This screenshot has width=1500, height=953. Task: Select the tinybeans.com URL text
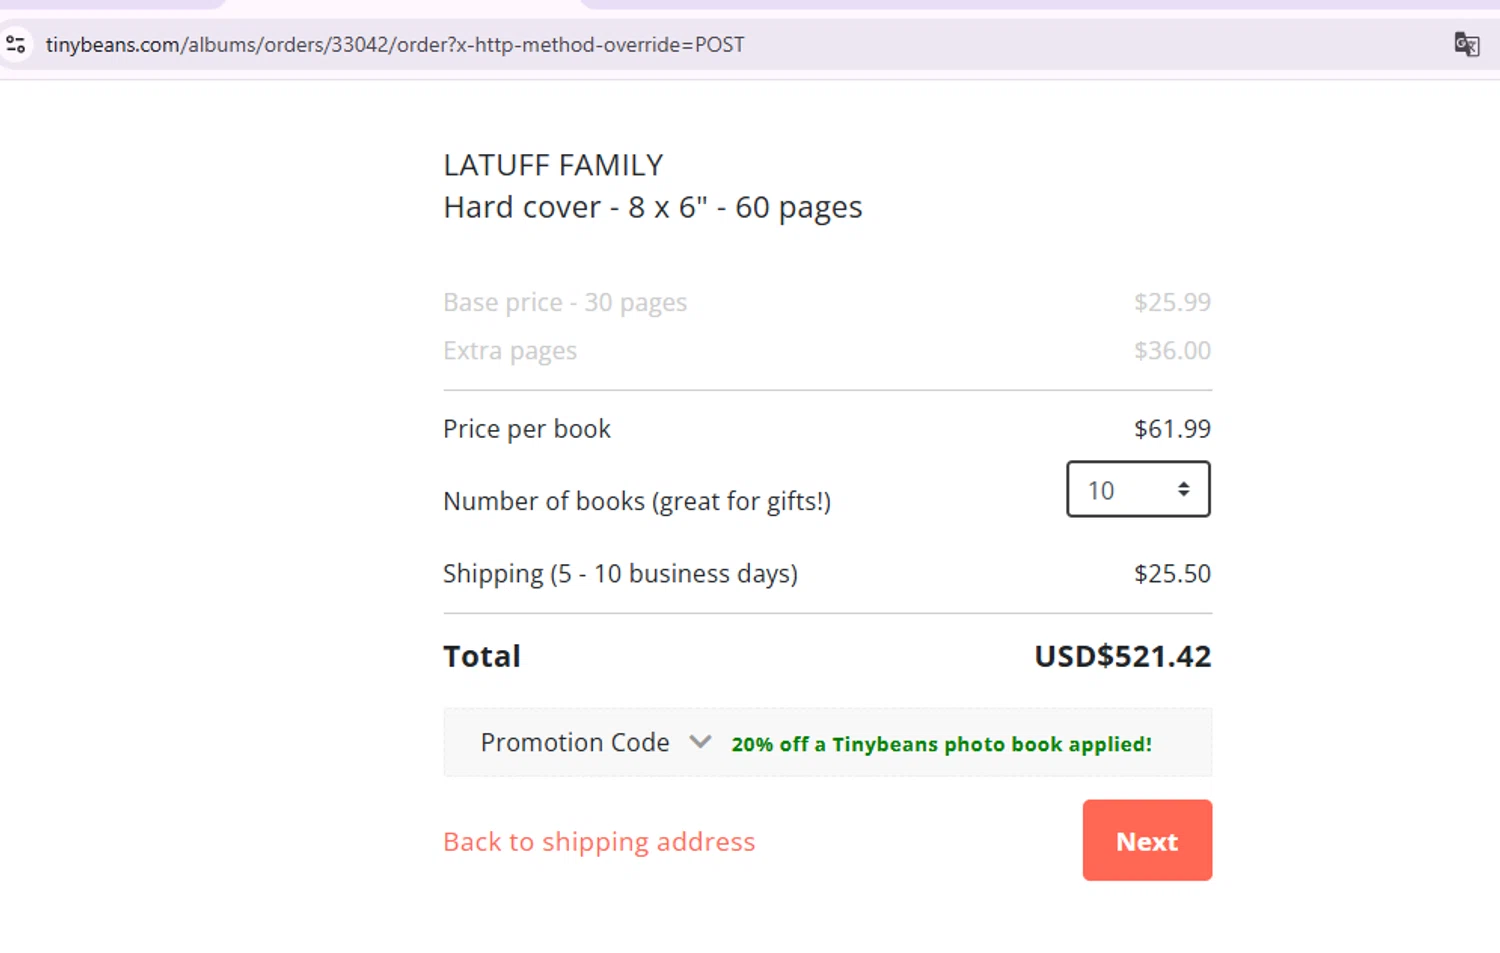395,45
